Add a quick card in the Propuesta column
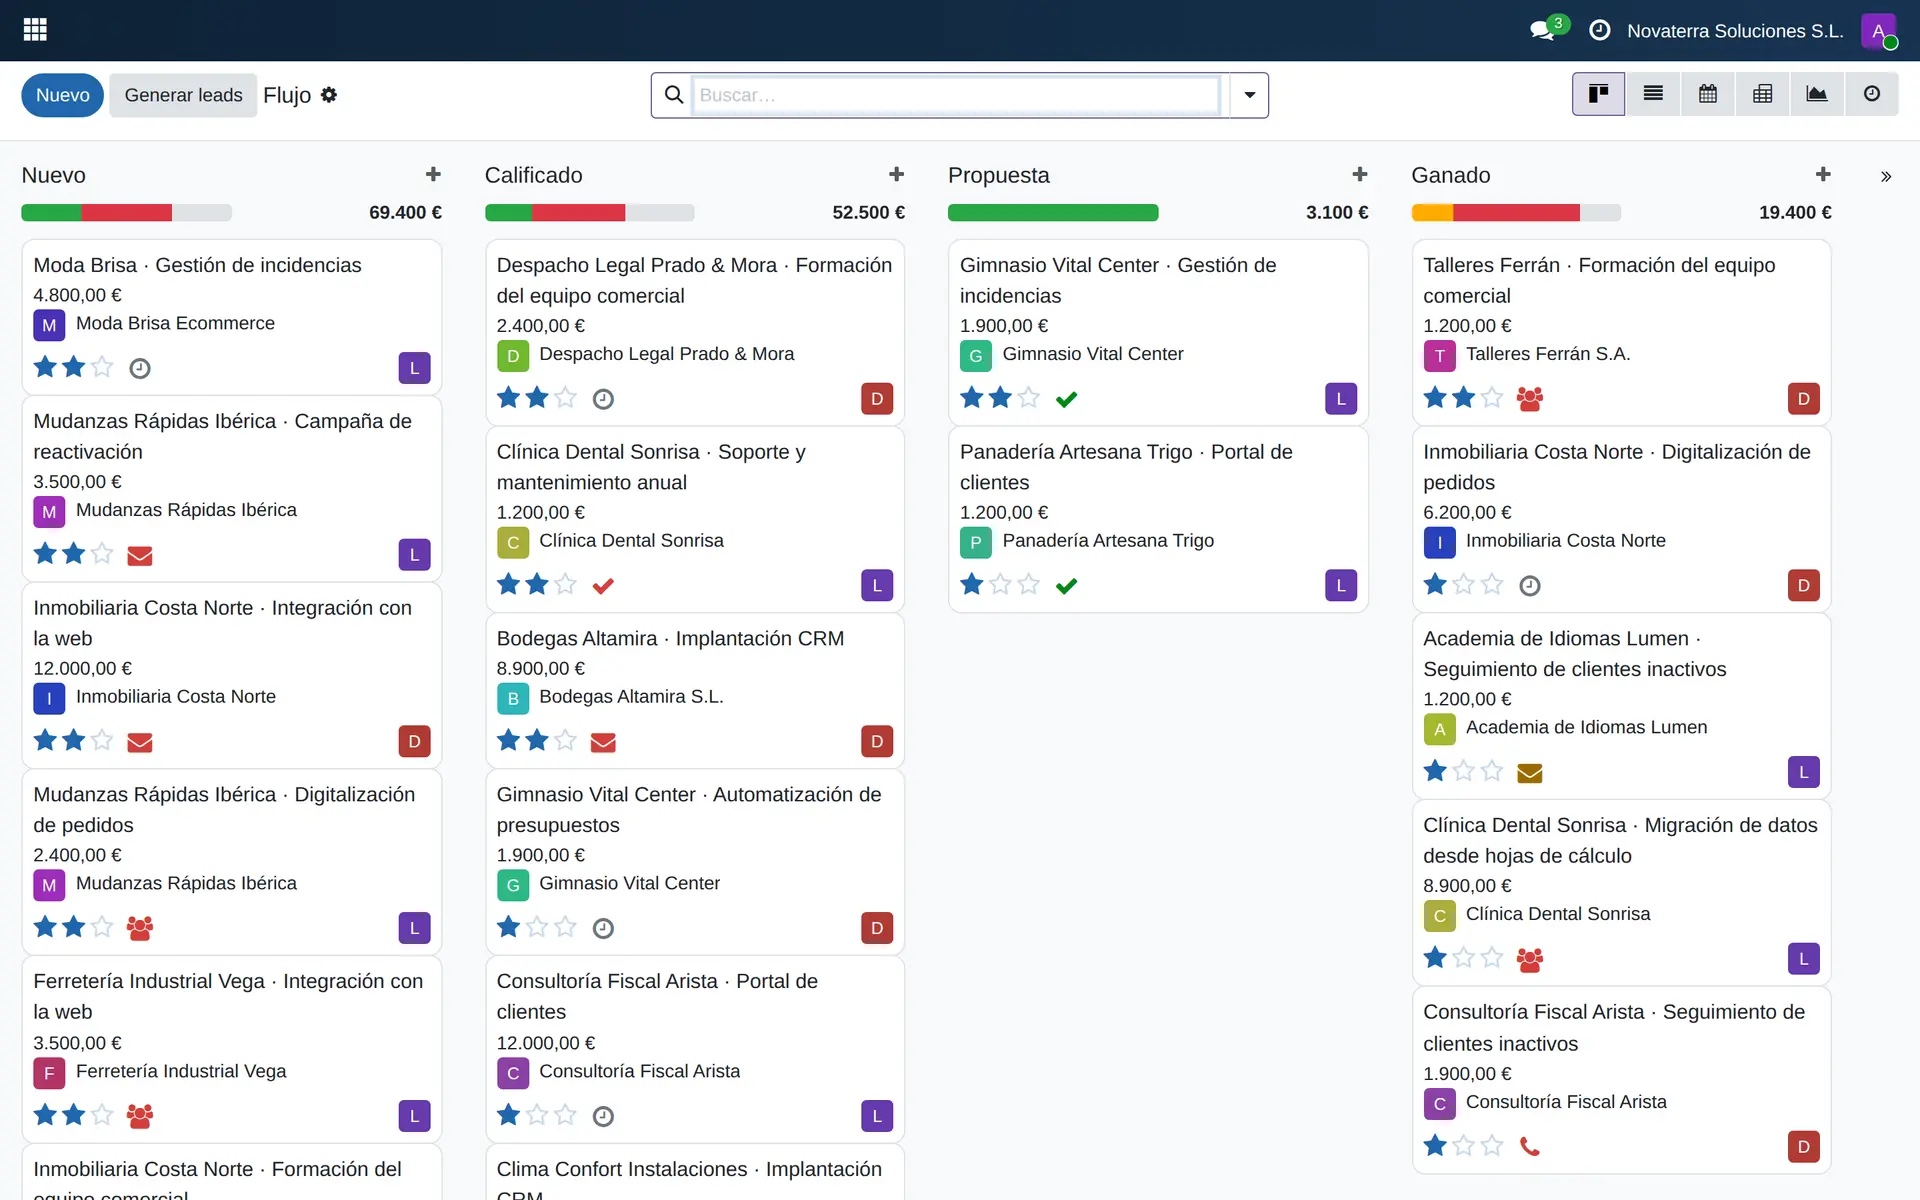 coord(1360,175)
